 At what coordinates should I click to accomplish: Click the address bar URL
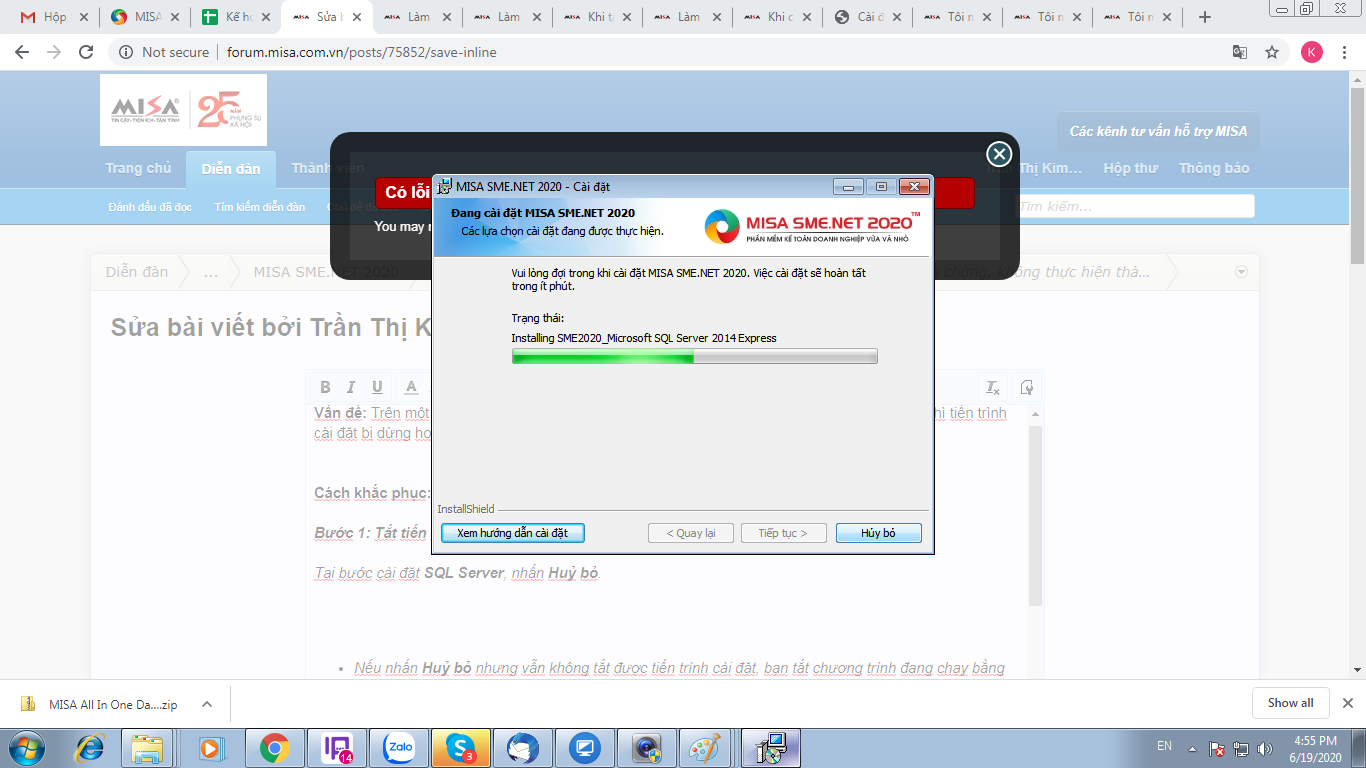pos(362,52)
